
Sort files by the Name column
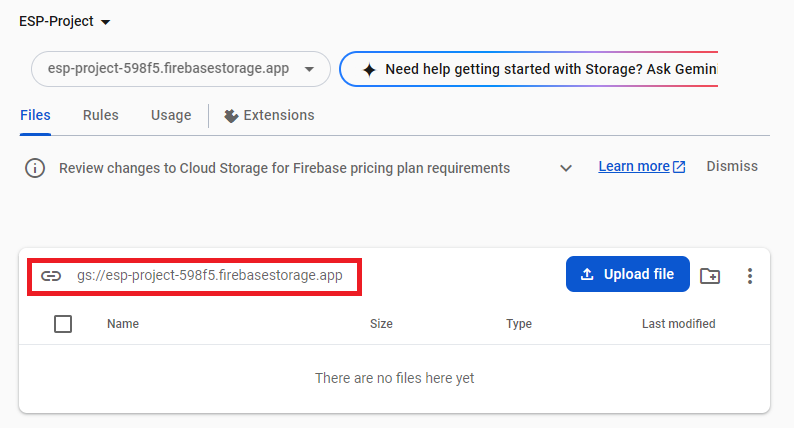[x=123, y=324]
